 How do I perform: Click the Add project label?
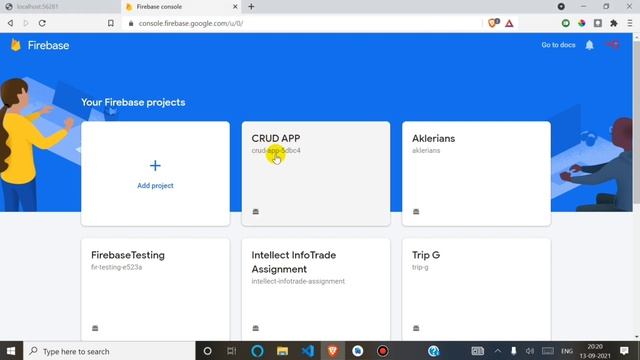155,185
